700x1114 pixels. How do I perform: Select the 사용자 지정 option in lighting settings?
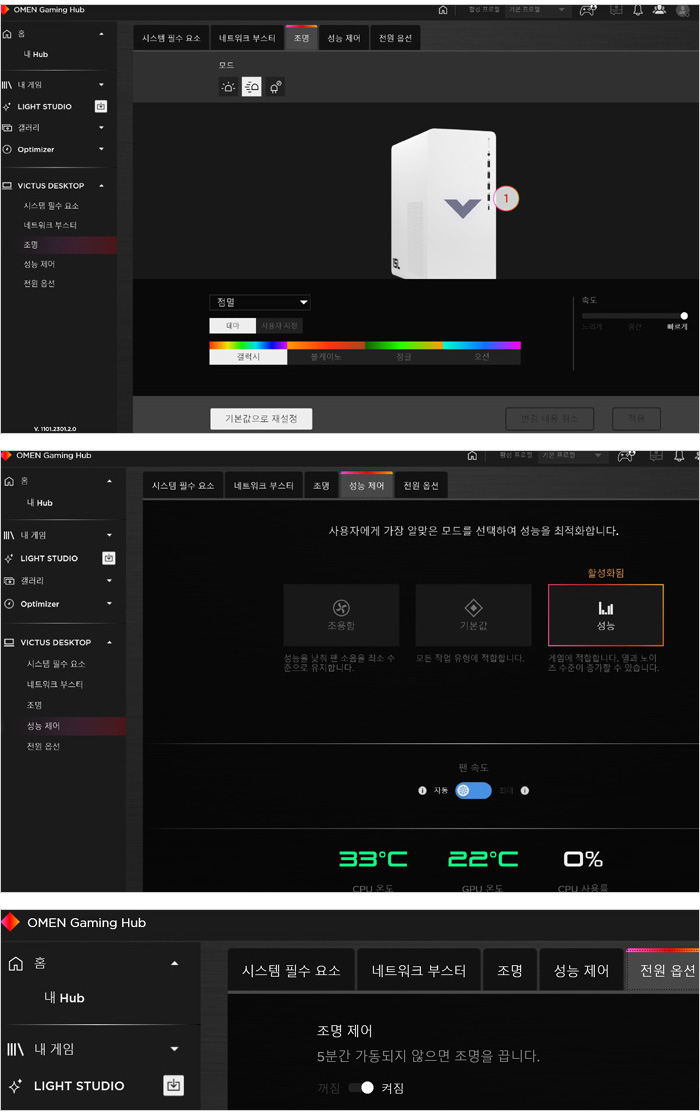279,325
